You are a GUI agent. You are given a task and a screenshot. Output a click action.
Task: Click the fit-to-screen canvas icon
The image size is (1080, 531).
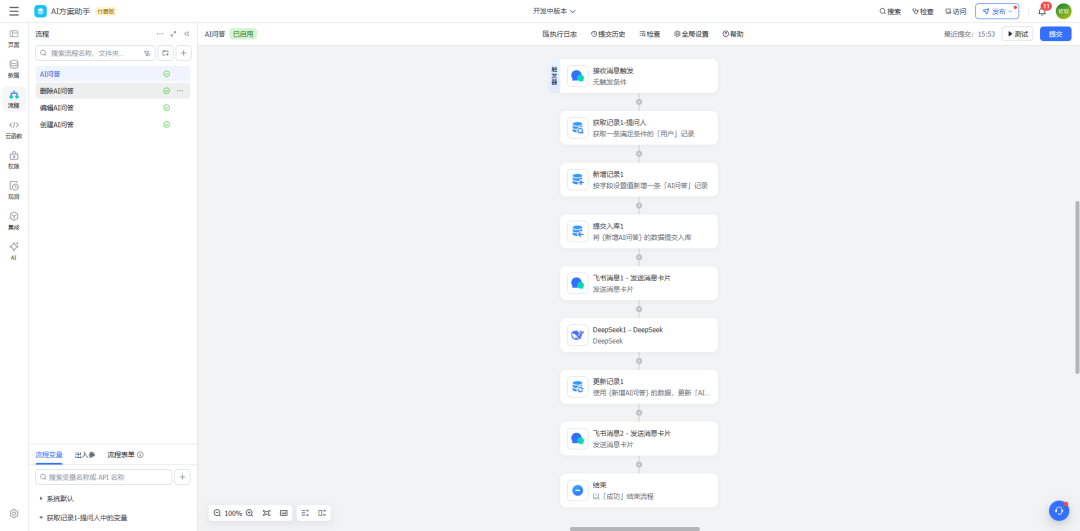tap(267, 513)
